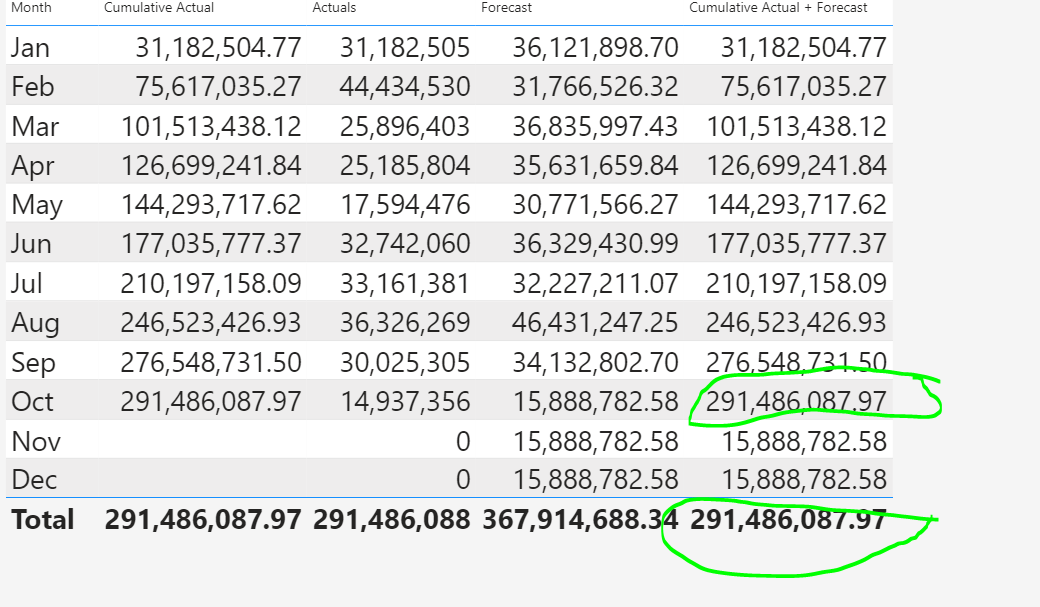Click Dec Cumulative Actual + Forecast value
Screen dimensions: 1040x607
coord(804,480)
